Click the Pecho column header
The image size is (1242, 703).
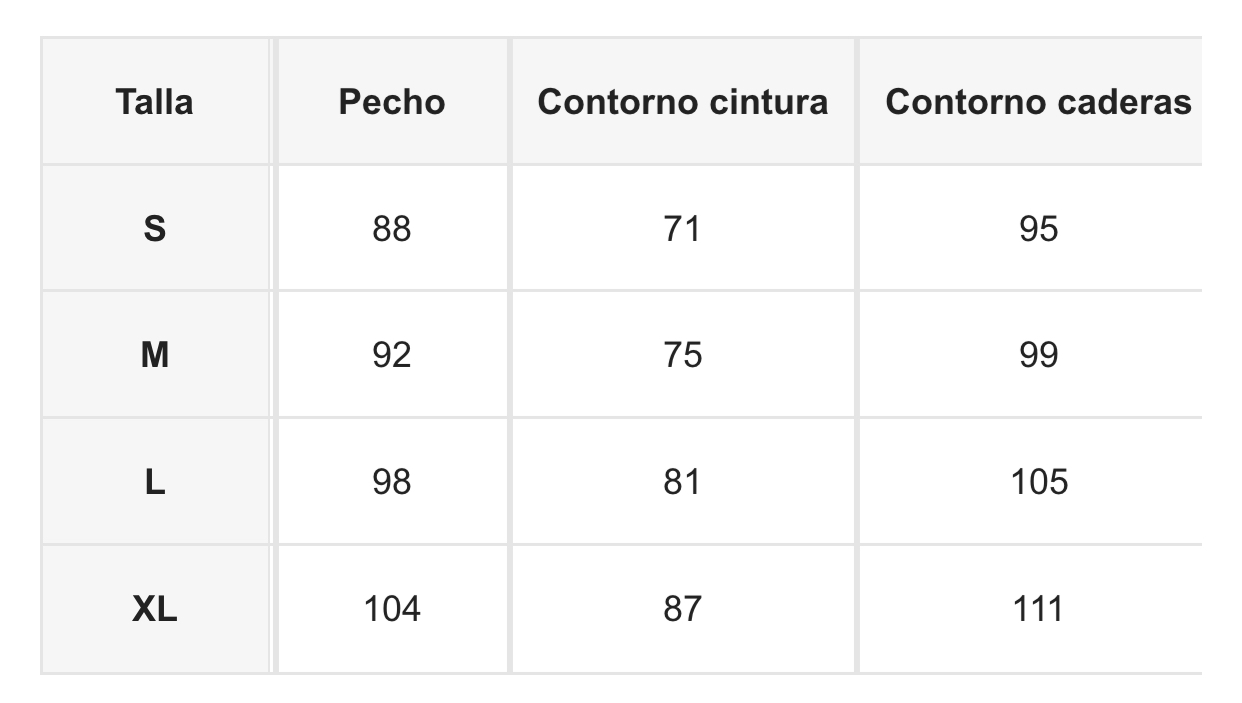click(392, 102)
